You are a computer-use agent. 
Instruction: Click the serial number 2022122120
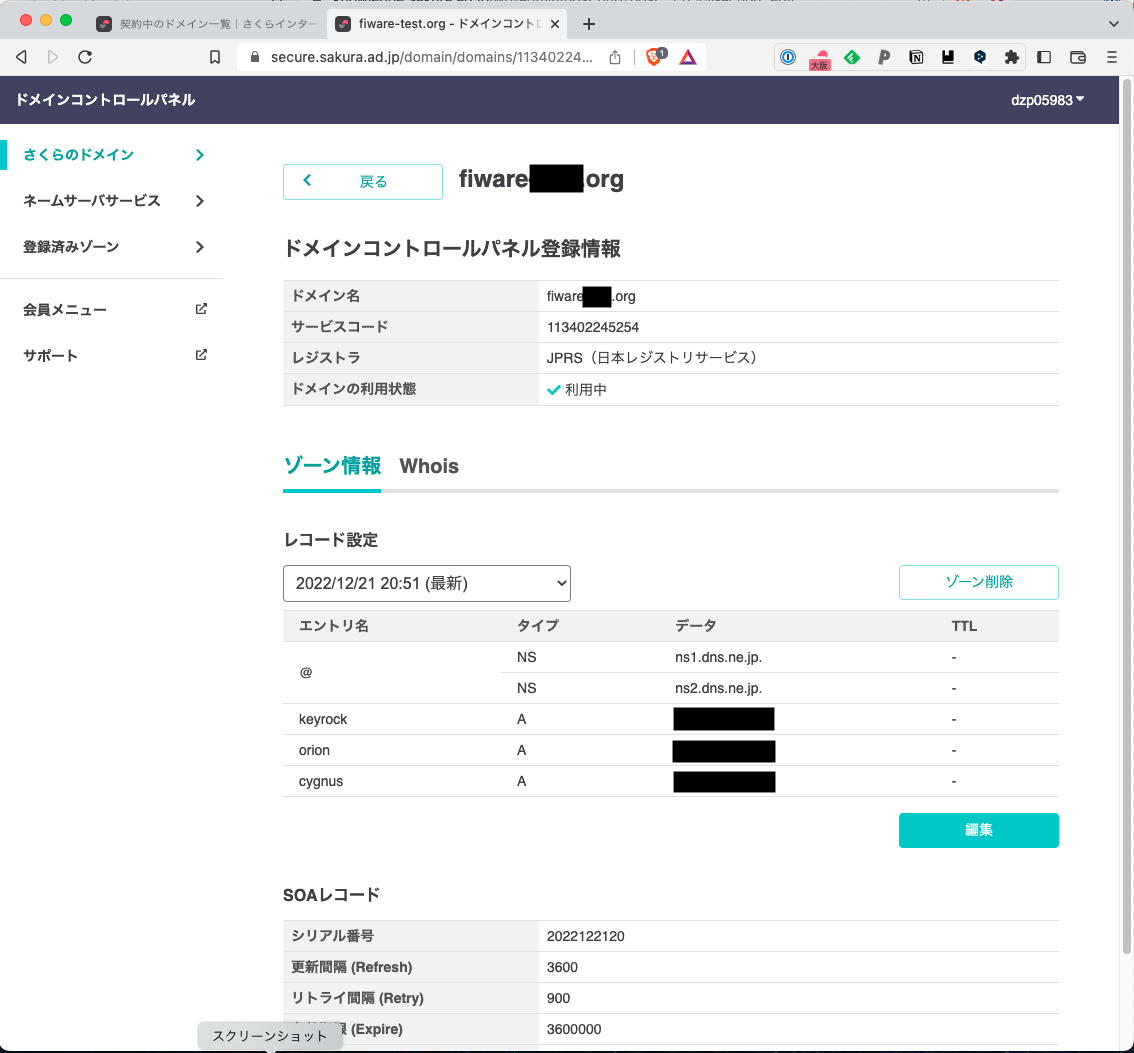click(585, 936)
